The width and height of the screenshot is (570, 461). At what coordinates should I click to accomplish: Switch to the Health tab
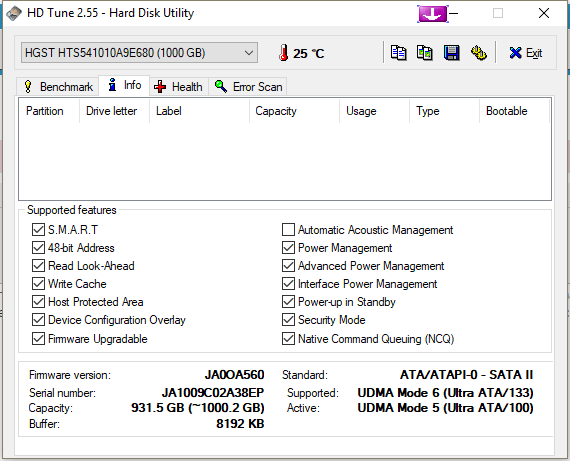pos(178,87)
